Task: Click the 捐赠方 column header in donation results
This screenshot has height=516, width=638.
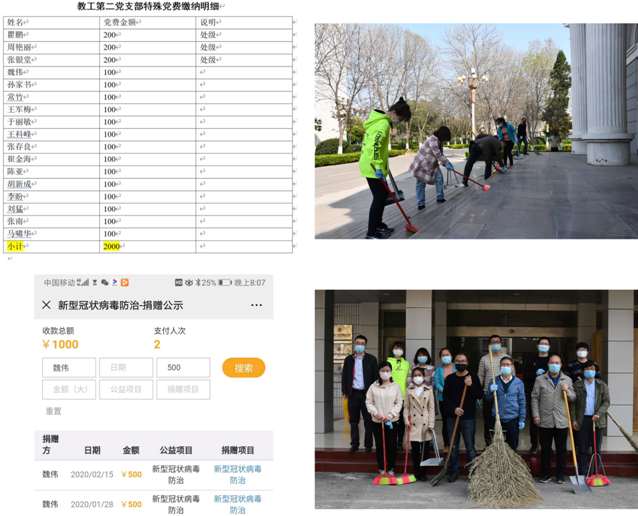Action: coord(50,444)
